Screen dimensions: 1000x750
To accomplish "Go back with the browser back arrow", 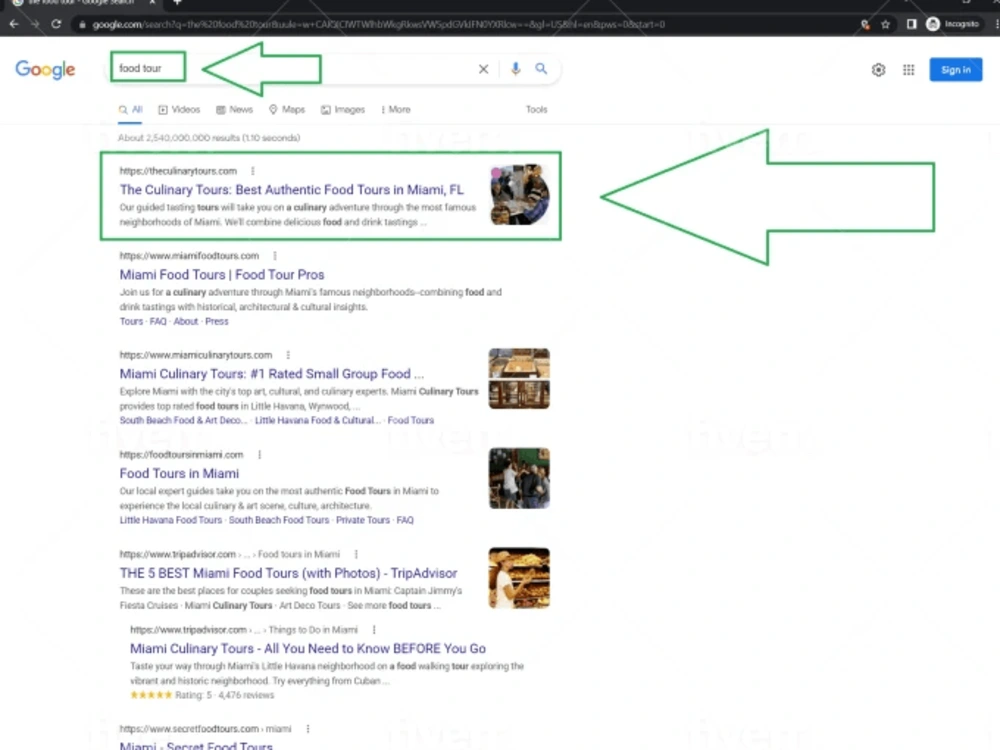I will pos(14,24).
